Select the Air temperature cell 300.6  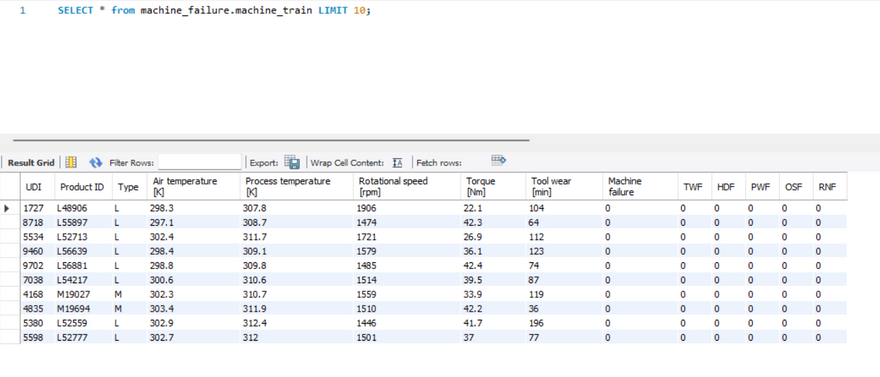pyautogui.click(x=192, y=280)
